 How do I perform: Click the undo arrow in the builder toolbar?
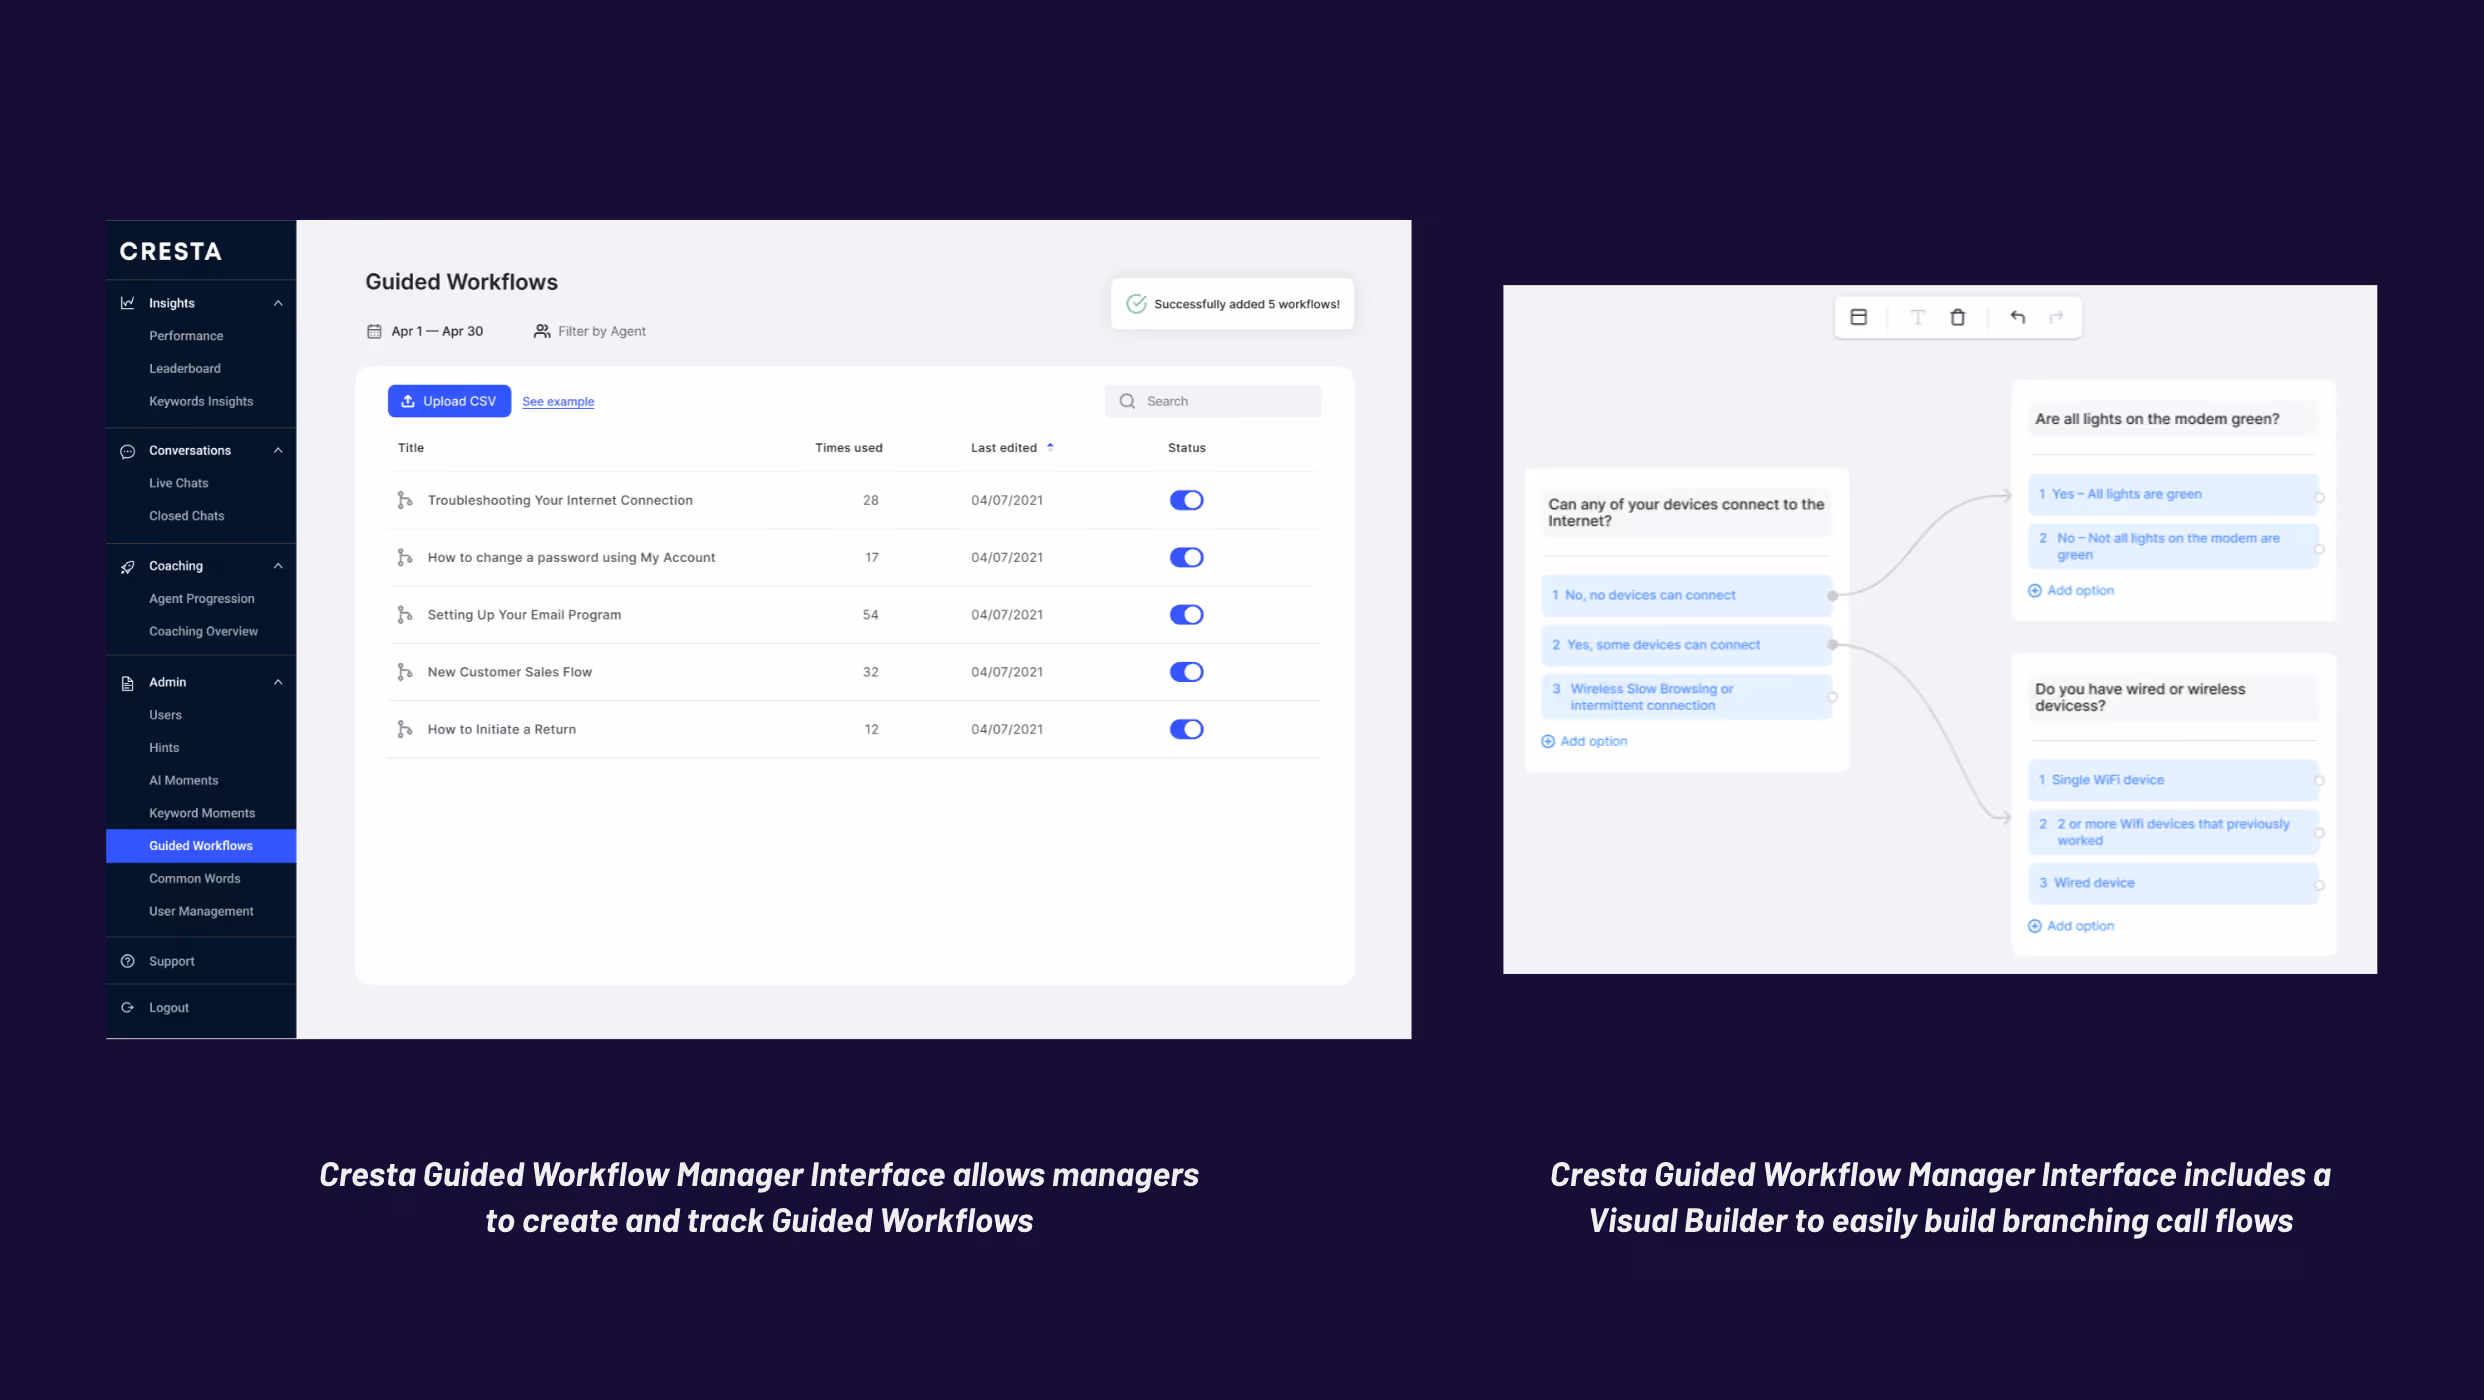tap(2017, 317)
